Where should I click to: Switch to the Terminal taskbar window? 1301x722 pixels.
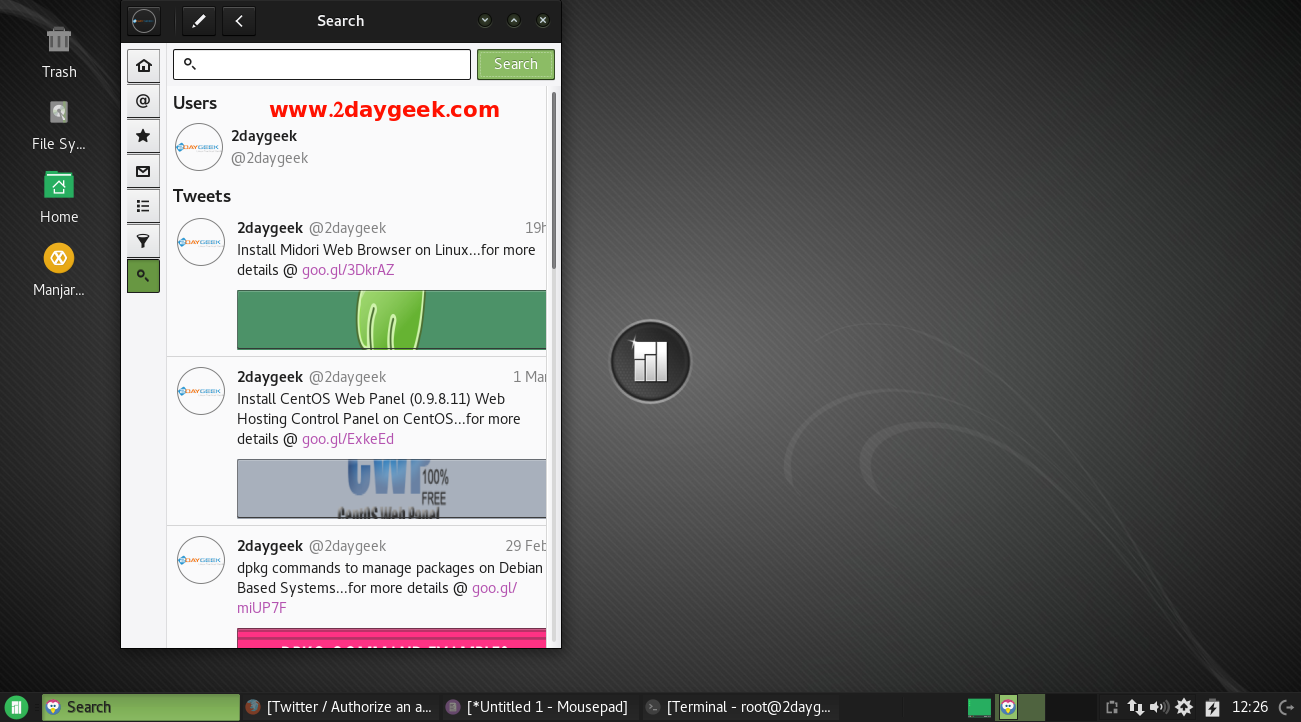(738, 707)
